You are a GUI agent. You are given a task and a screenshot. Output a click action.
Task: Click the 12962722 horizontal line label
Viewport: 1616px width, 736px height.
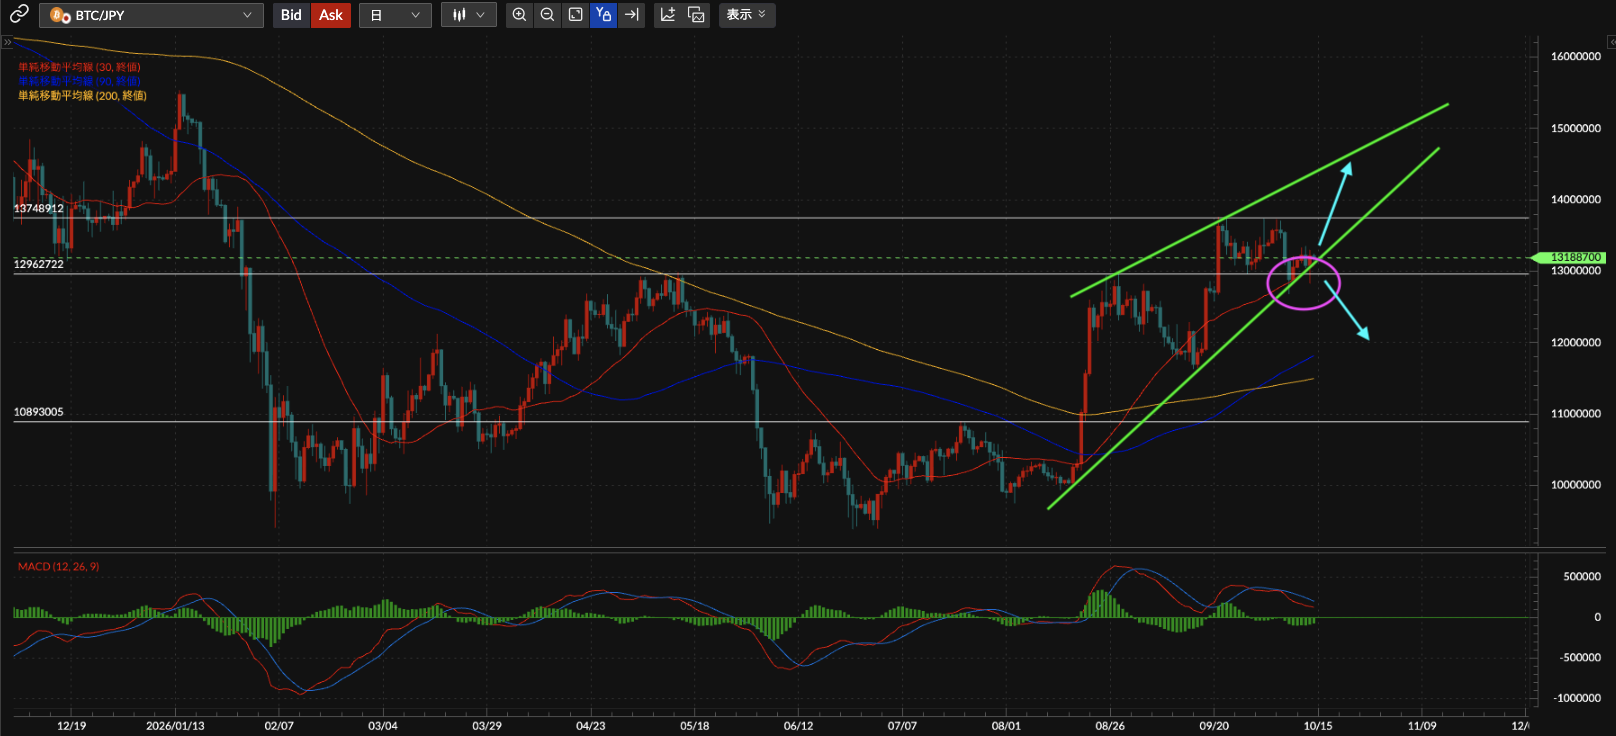(38, 264)
